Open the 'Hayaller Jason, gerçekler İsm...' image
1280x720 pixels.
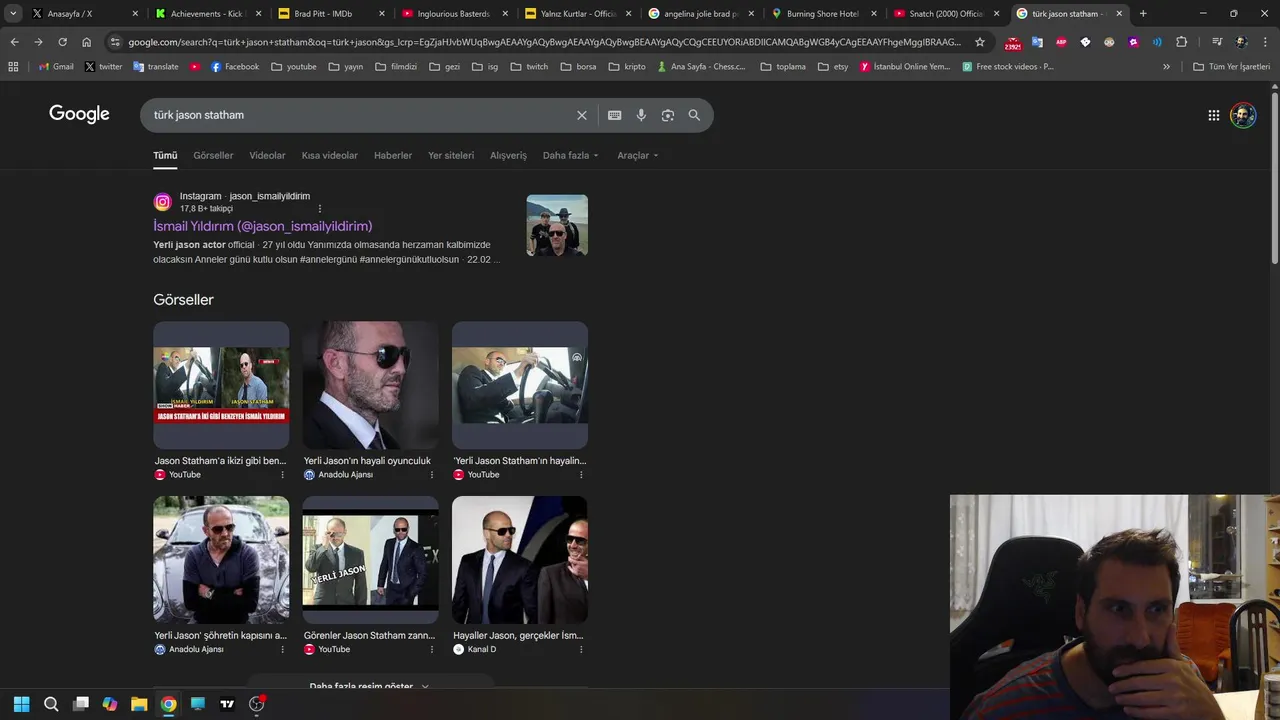tap(520, 560)
